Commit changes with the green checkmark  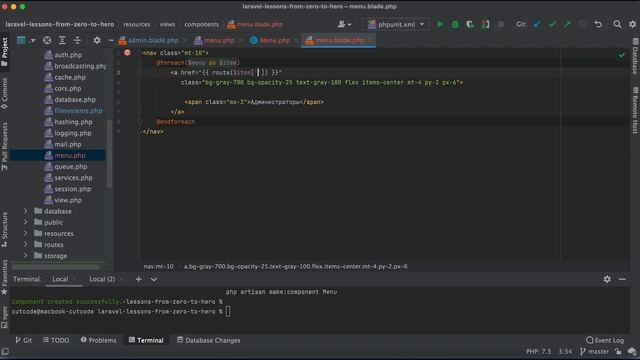point(552,24)
